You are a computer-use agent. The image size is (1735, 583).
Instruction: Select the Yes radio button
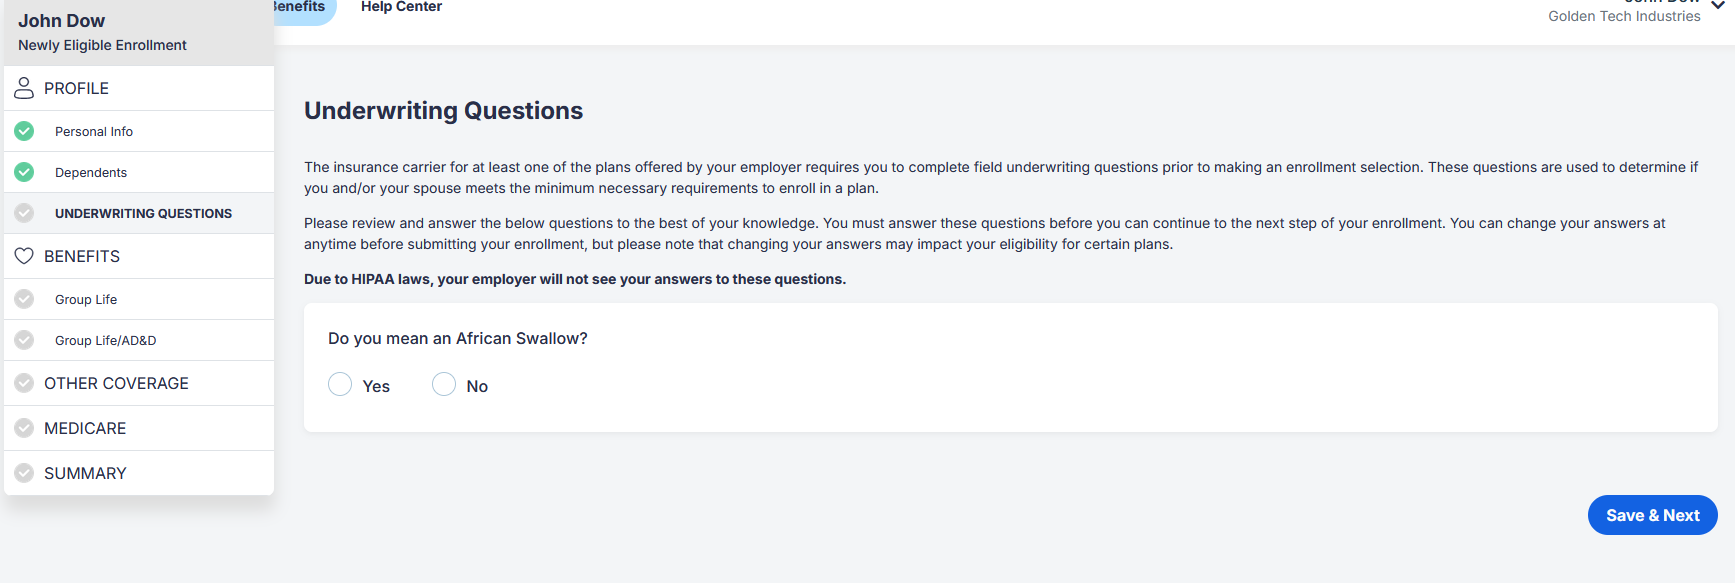click(340, 385)
